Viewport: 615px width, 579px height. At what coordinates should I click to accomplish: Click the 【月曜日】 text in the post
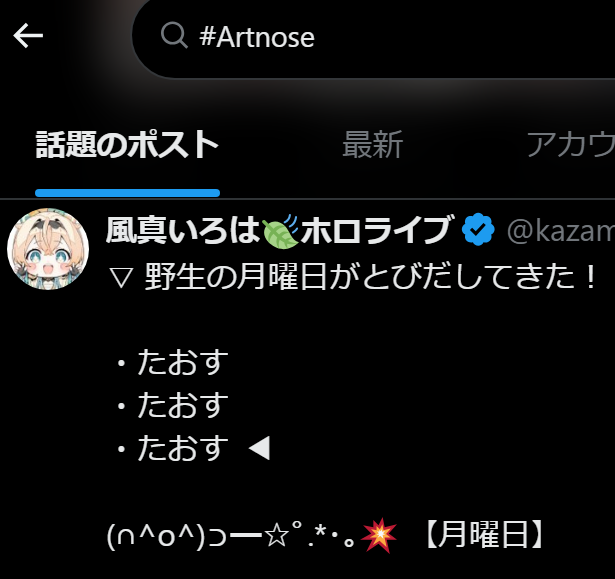tap(484, 535)
